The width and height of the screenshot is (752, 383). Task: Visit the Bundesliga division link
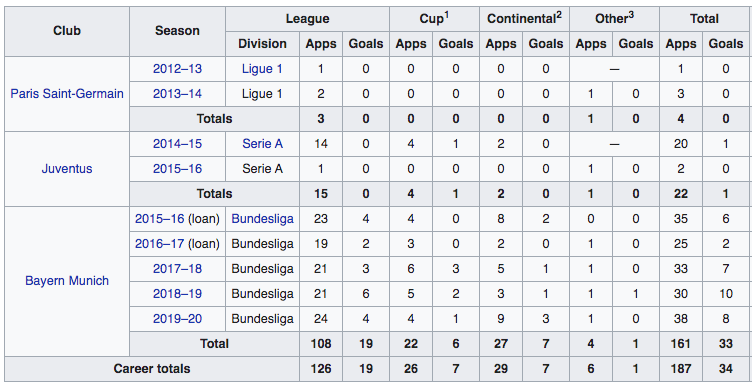(262, 219)
